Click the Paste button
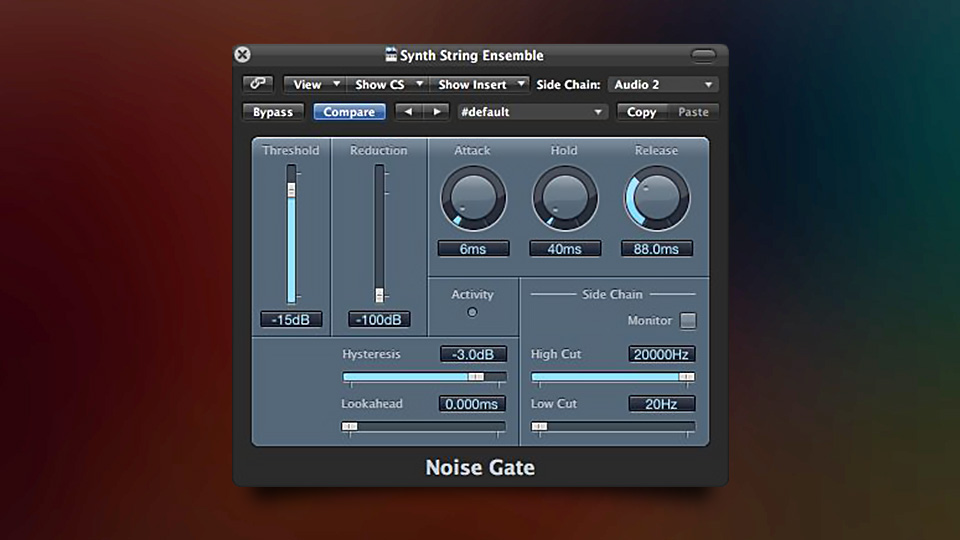The image size is (960, 540). 693,112
